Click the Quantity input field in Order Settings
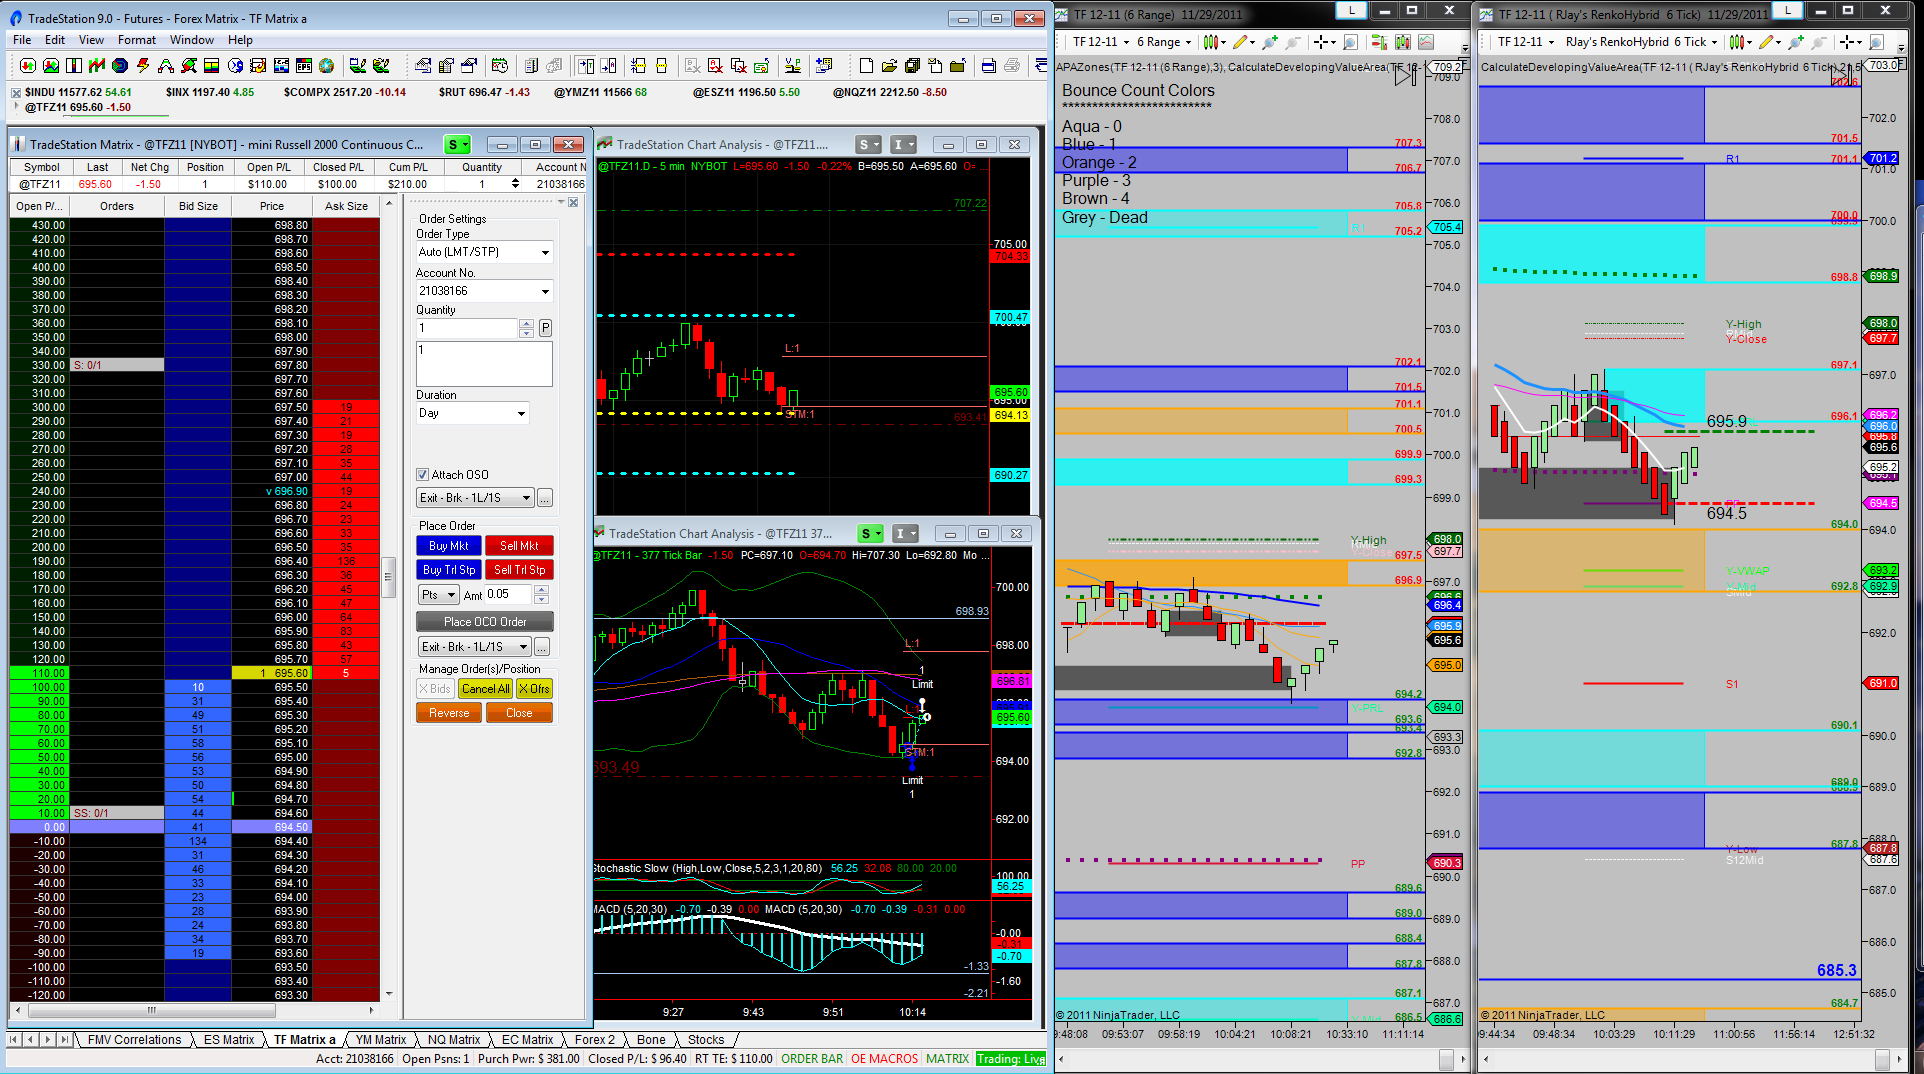The image size is (1924, 1074). pos(467,328)
